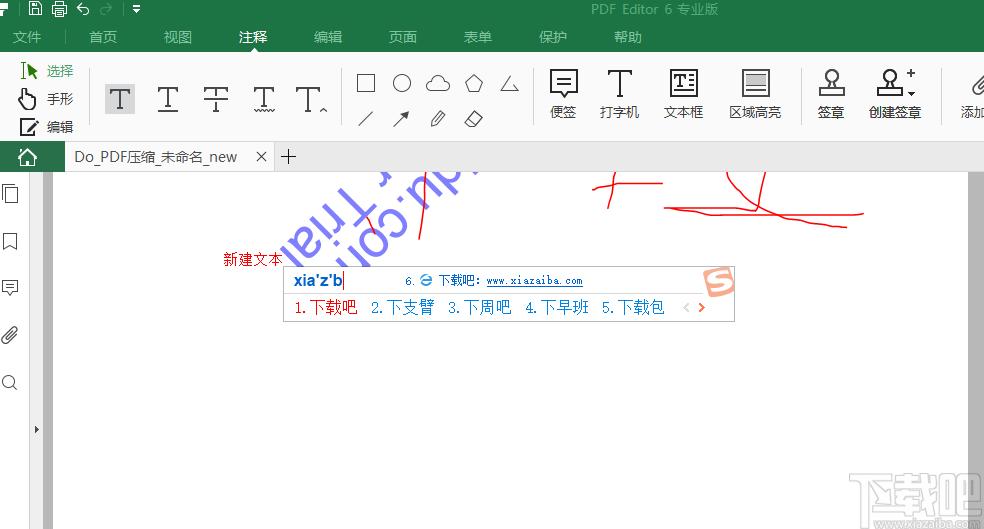Click the 新建文本 text annotation
Image resolution: width=984 pixels, height=529 pixels.
click(252, 259)
